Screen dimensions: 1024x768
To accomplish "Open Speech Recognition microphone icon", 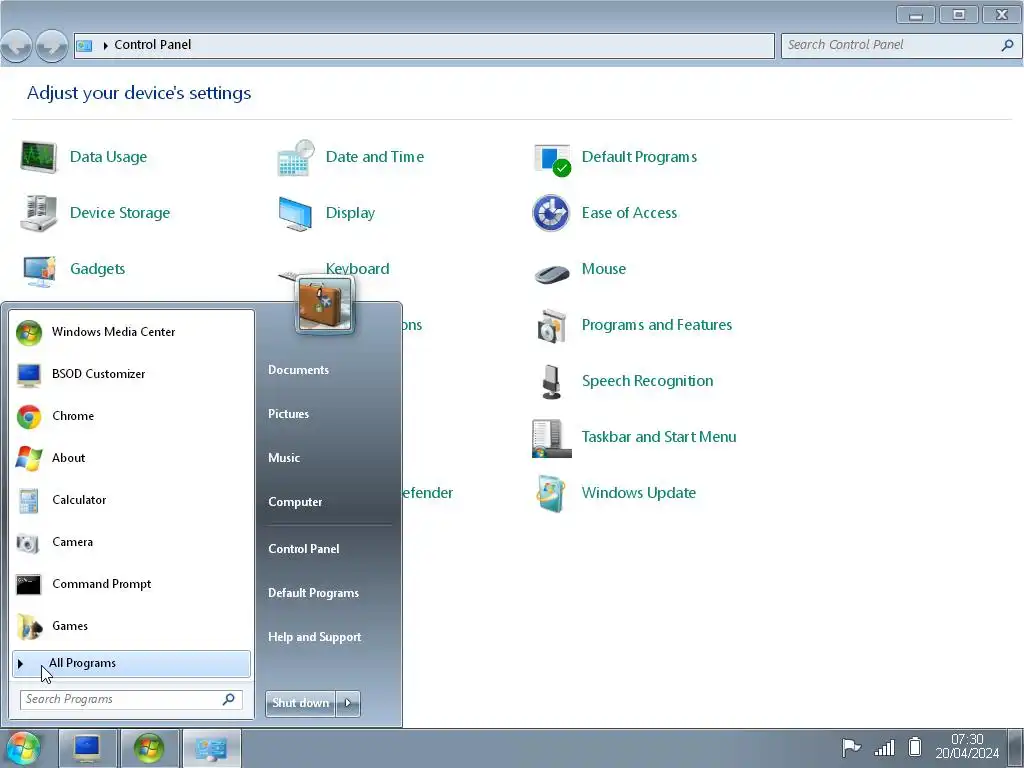I will click(552, 381).
